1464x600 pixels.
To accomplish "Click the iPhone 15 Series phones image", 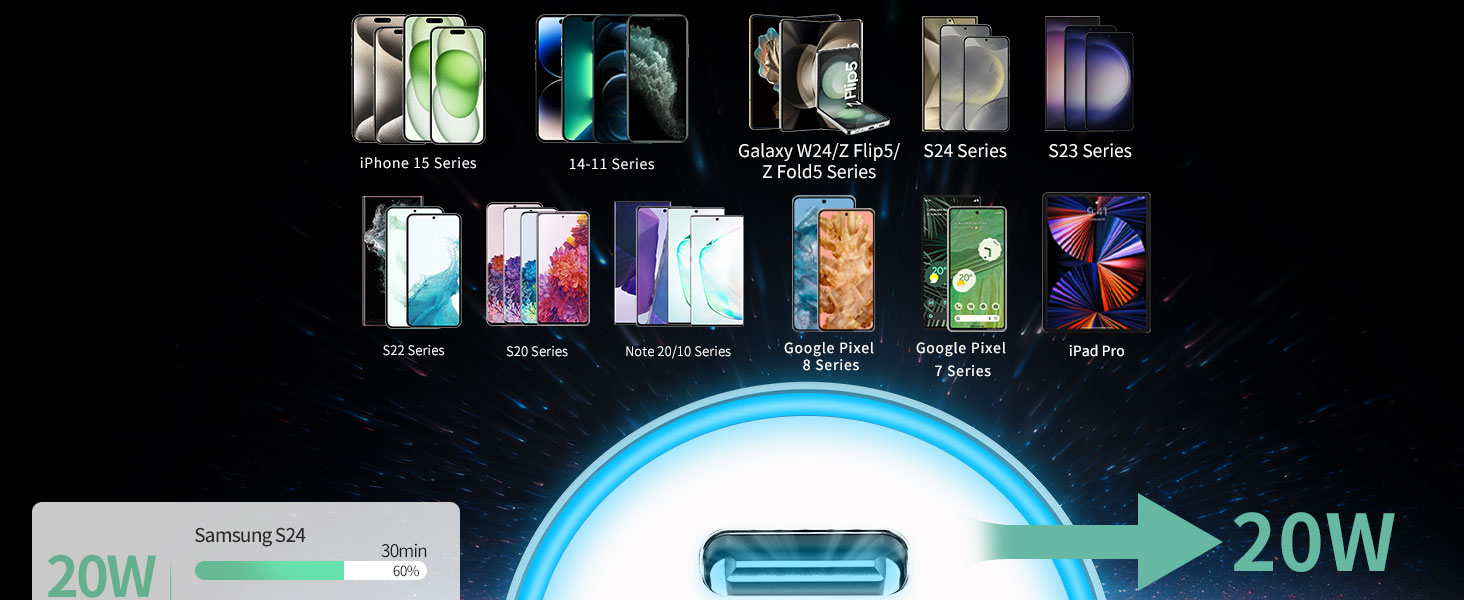I will click(x=418, y=79).
